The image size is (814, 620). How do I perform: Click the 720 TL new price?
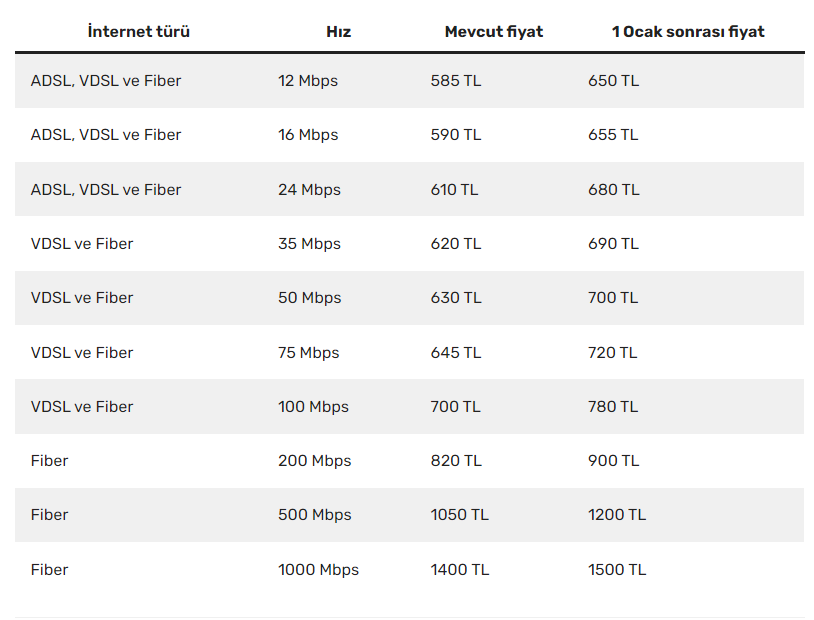[x=613, y=353]
